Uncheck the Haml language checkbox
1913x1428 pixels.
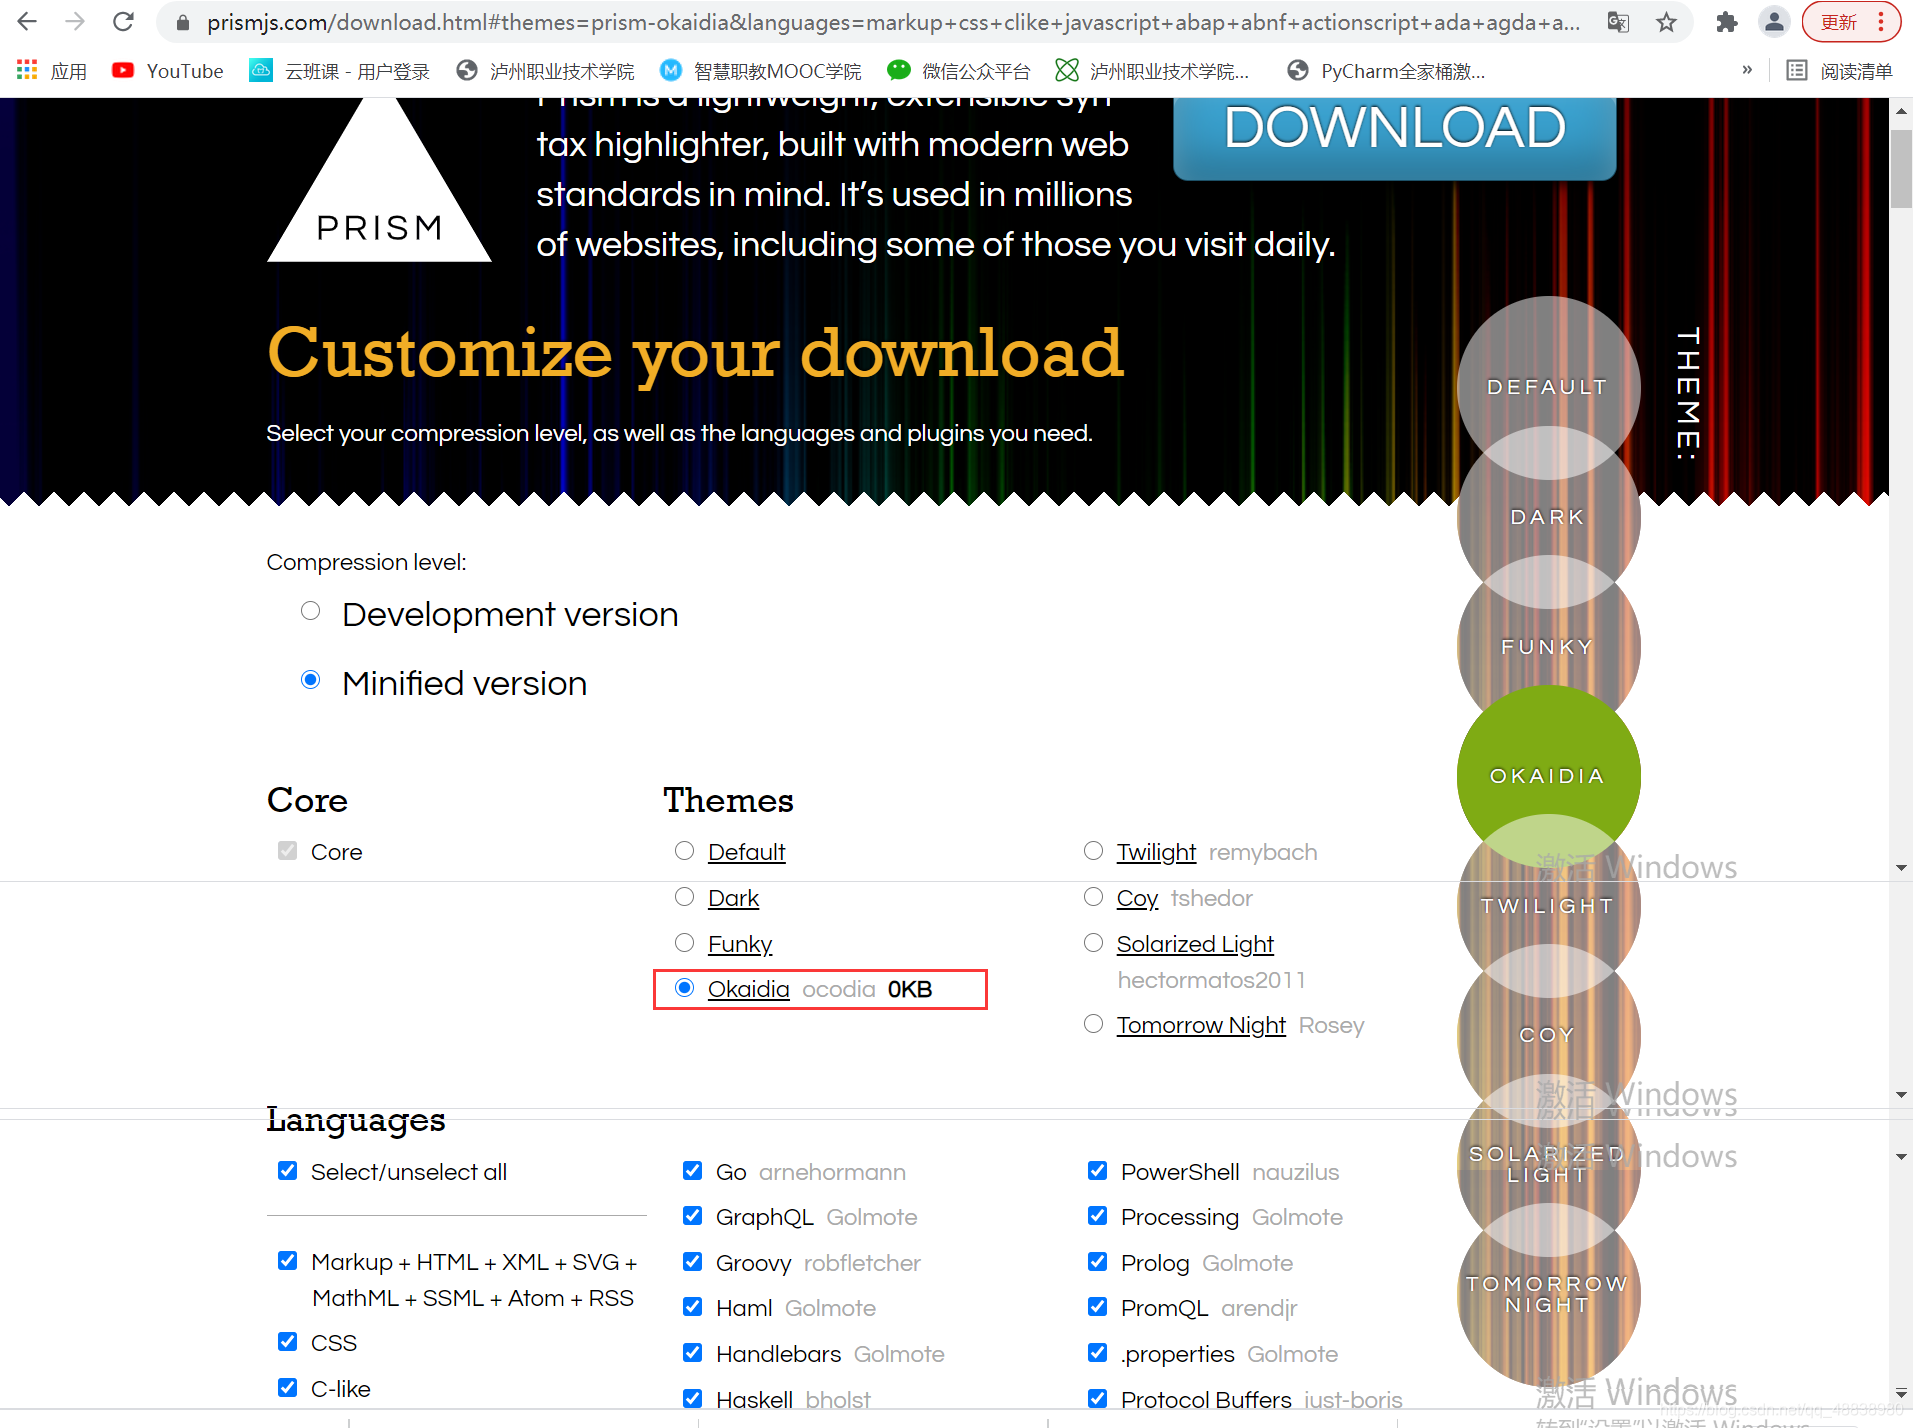click(x=692, y=1306)
